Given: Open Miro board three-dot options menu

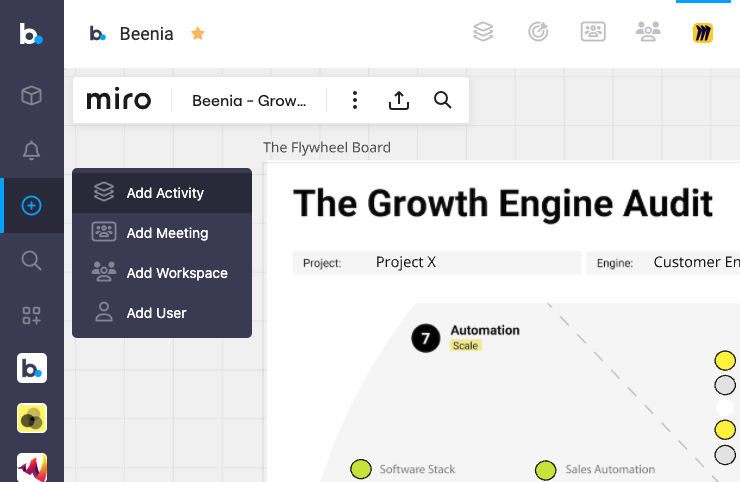Looking at the screenshot, I should click(355, 100).
